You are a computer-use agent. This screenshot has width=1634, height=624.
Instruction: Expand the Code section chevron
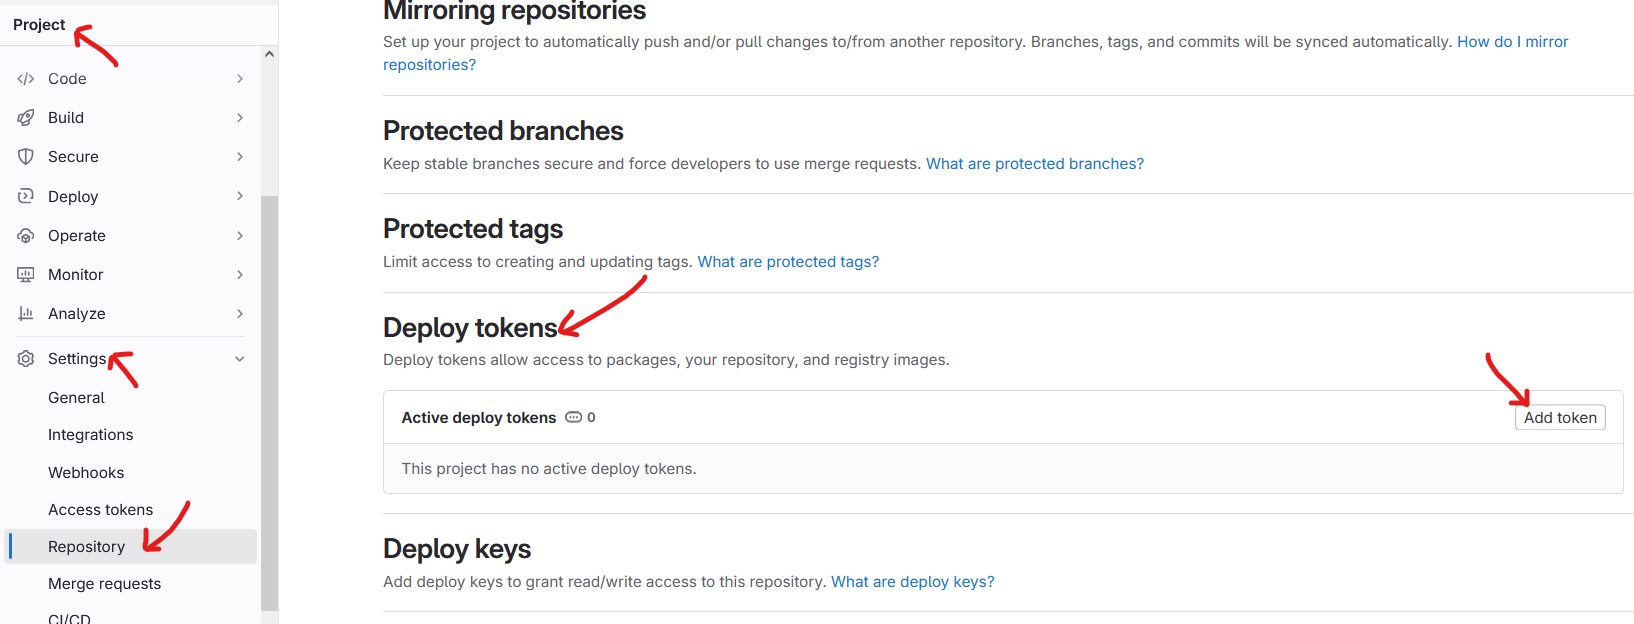(x=240, y=79)
